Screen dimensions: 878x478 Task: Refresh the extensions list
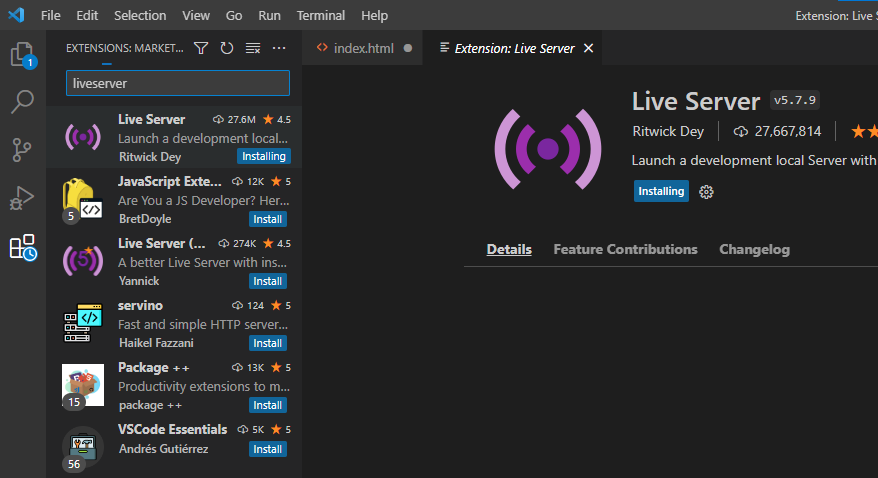tap(227, 48)
